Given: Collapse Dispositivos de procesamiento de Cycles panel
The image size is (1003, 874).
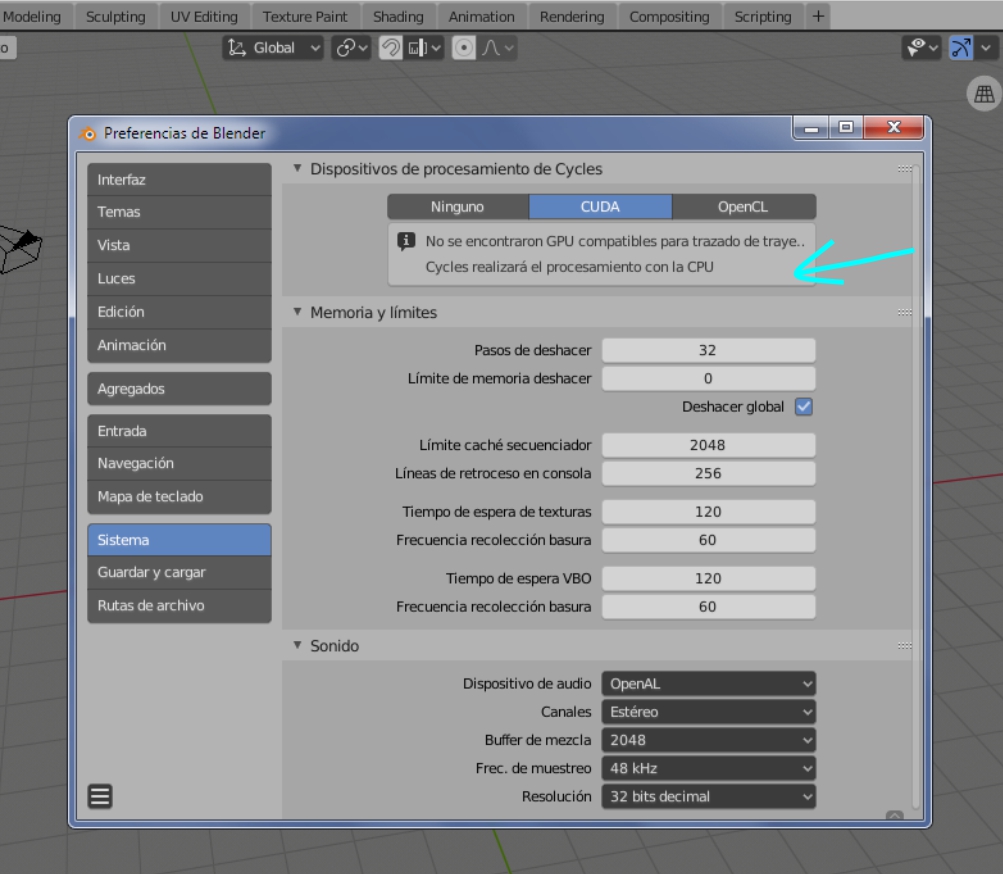Looking at the screenshot, I should point(297,168).
